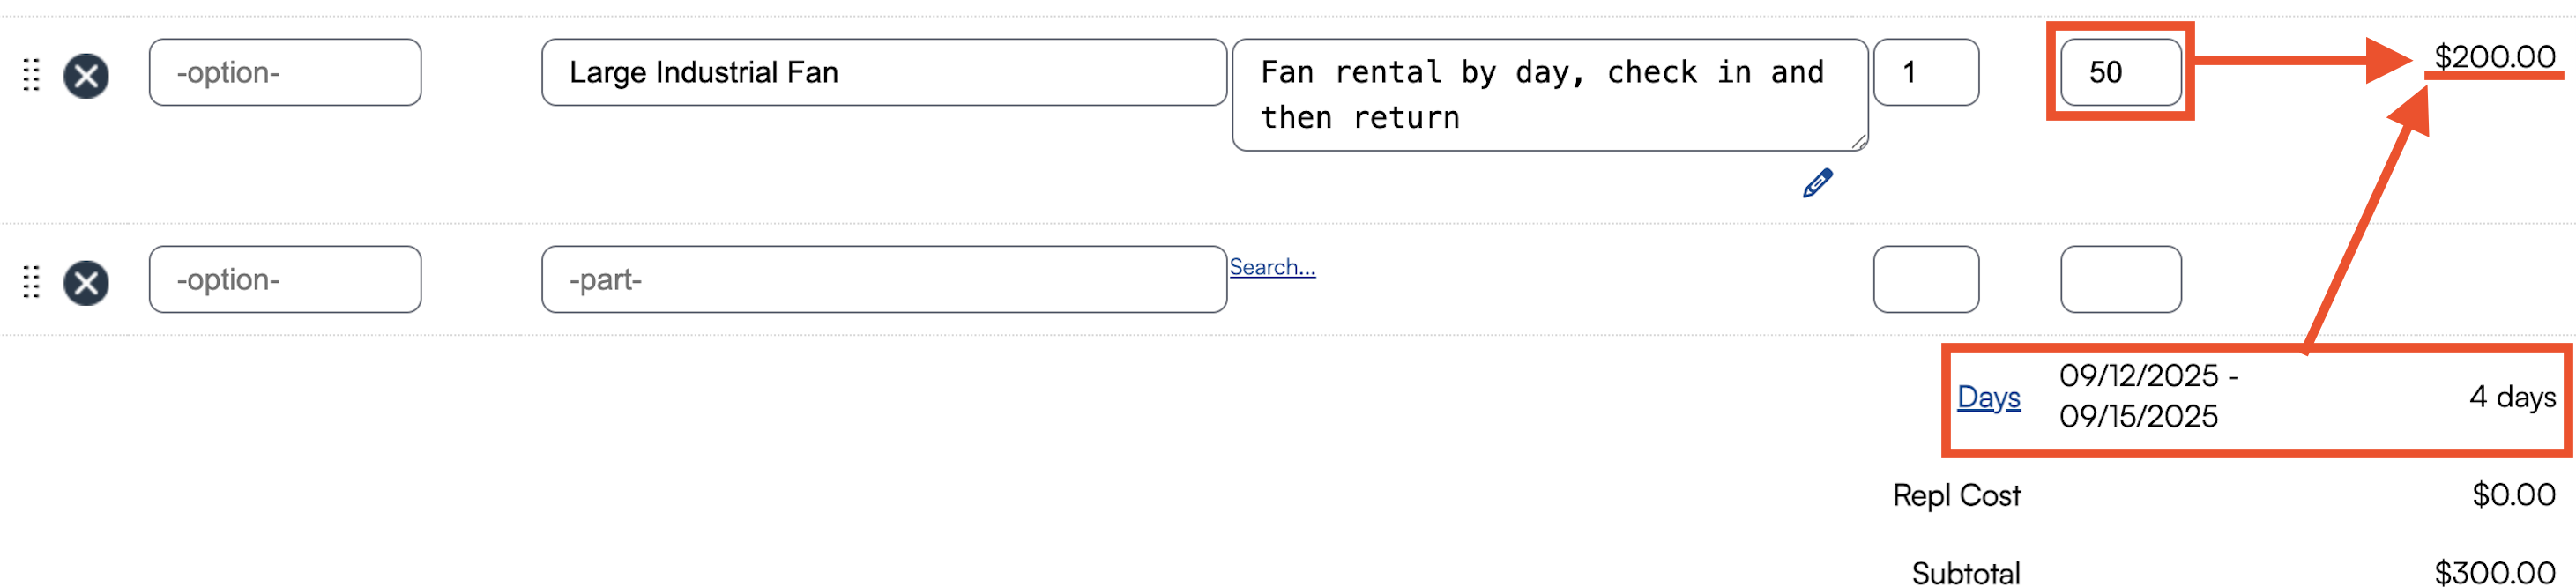Click the empty -part- field
2576x587 pixels.
pos(883,279)
